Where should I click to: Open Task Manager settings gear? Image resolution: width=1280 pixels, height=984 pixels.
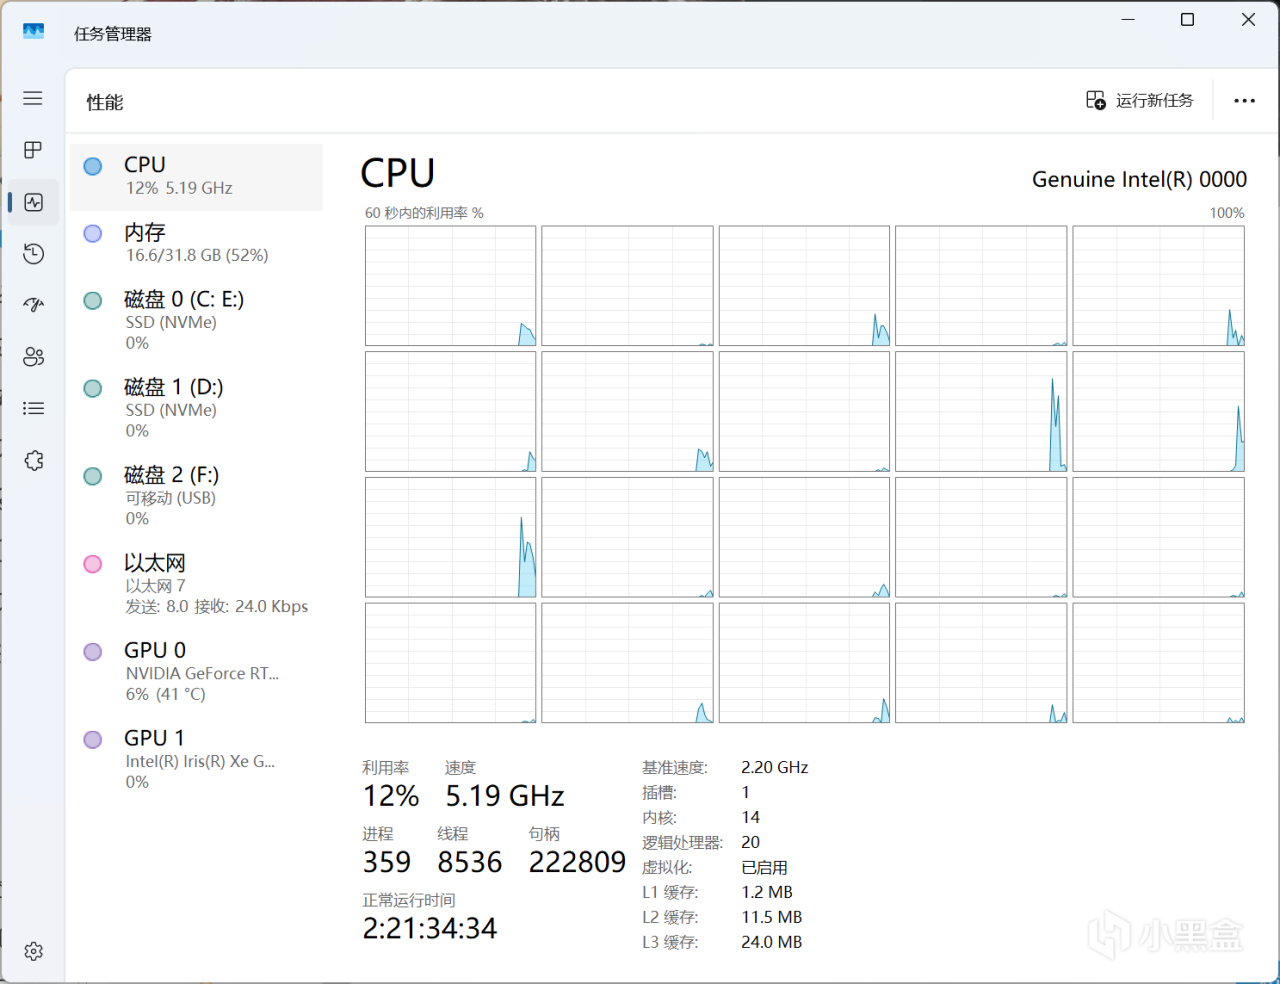pos(33,951)
